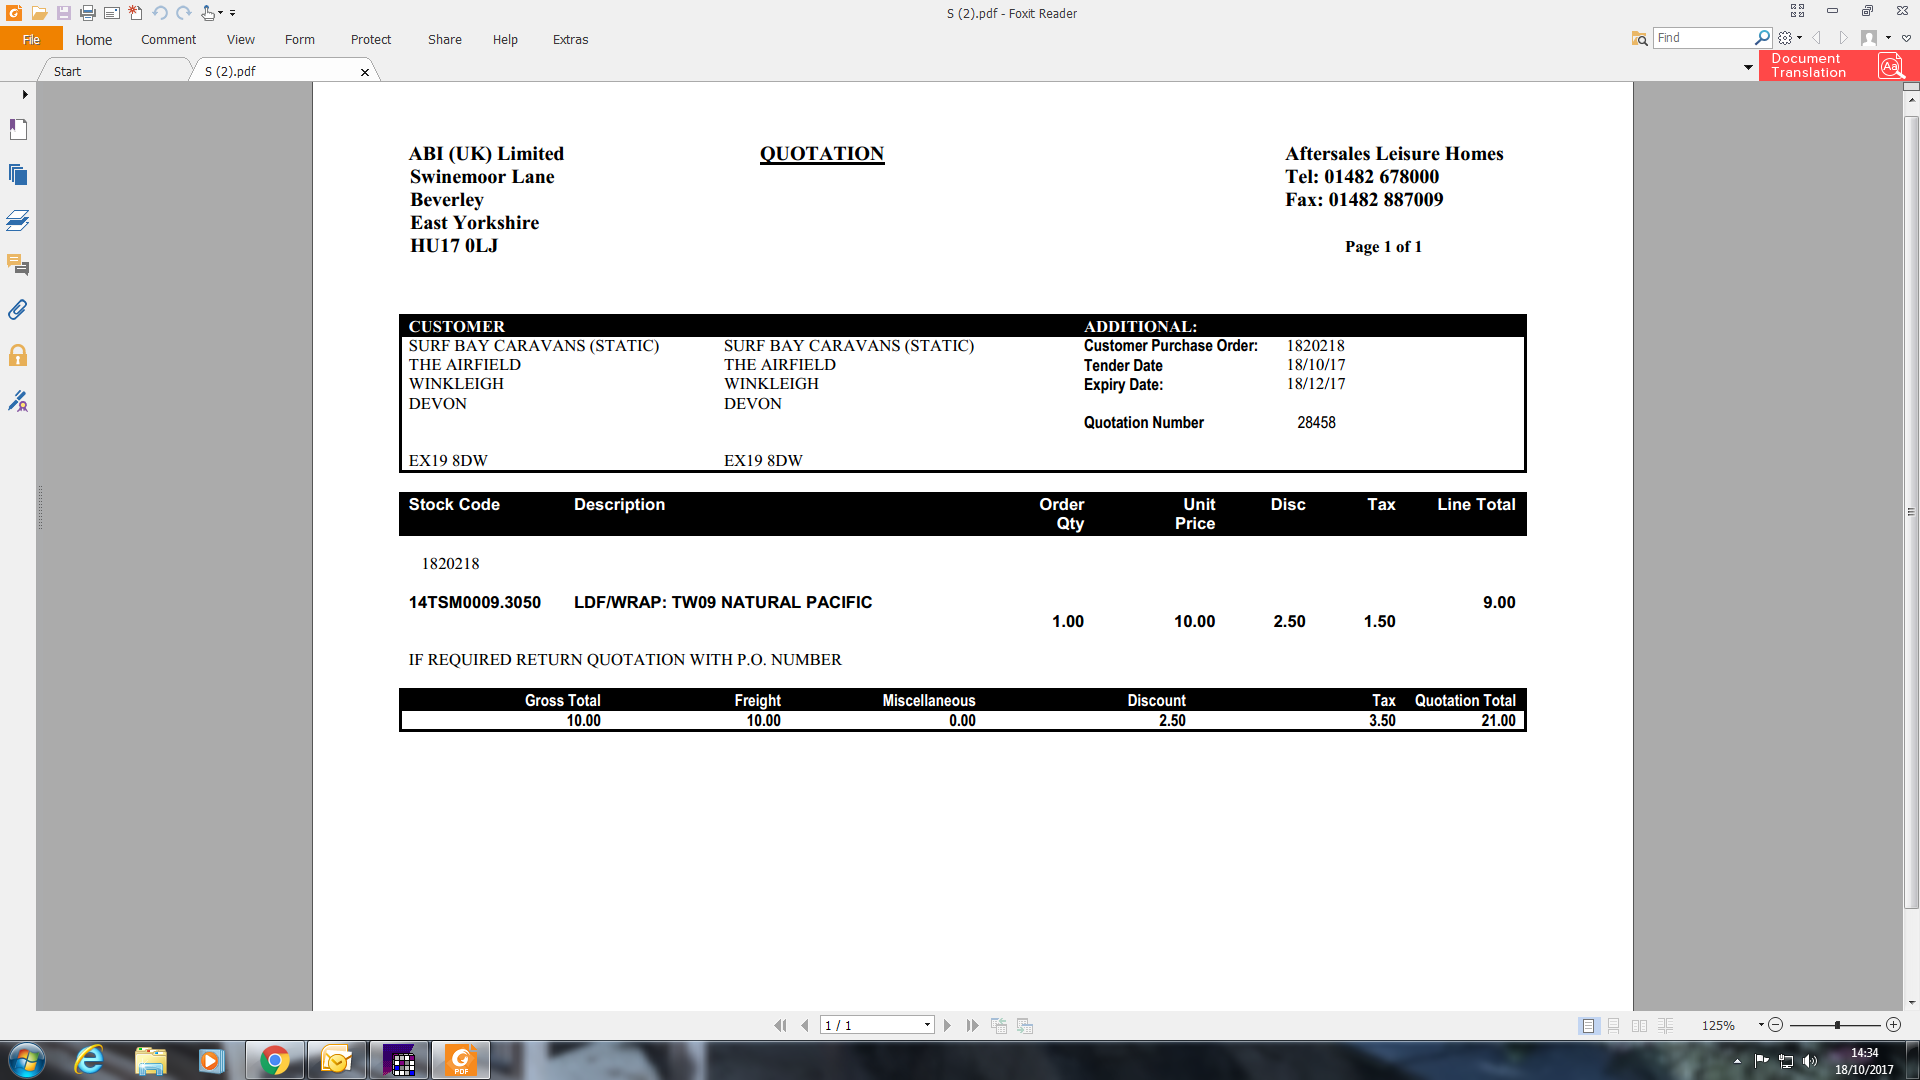The image size is (1920, 1080).
Task: Enable facing pages view mode
Action: (x=1640, y=1025)
